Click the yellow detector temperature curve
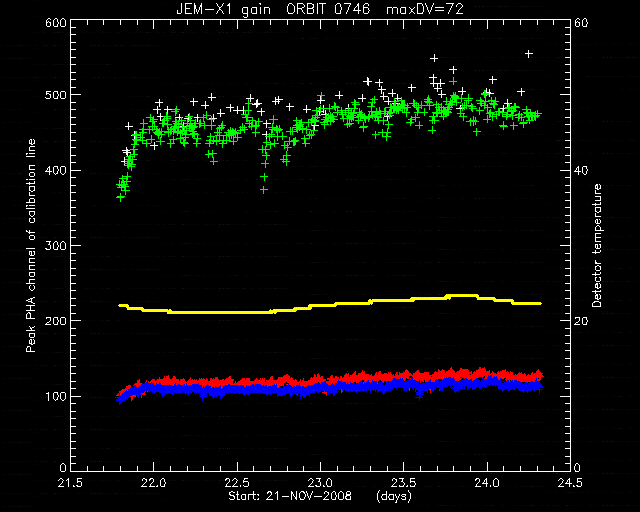The image size is (640, 512). coord(329,305)
